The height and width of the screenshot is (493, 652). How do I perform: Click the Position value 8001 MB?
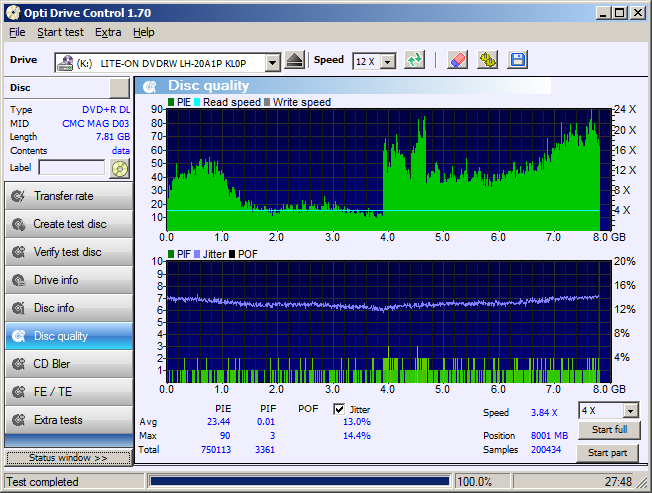[549, 436]
